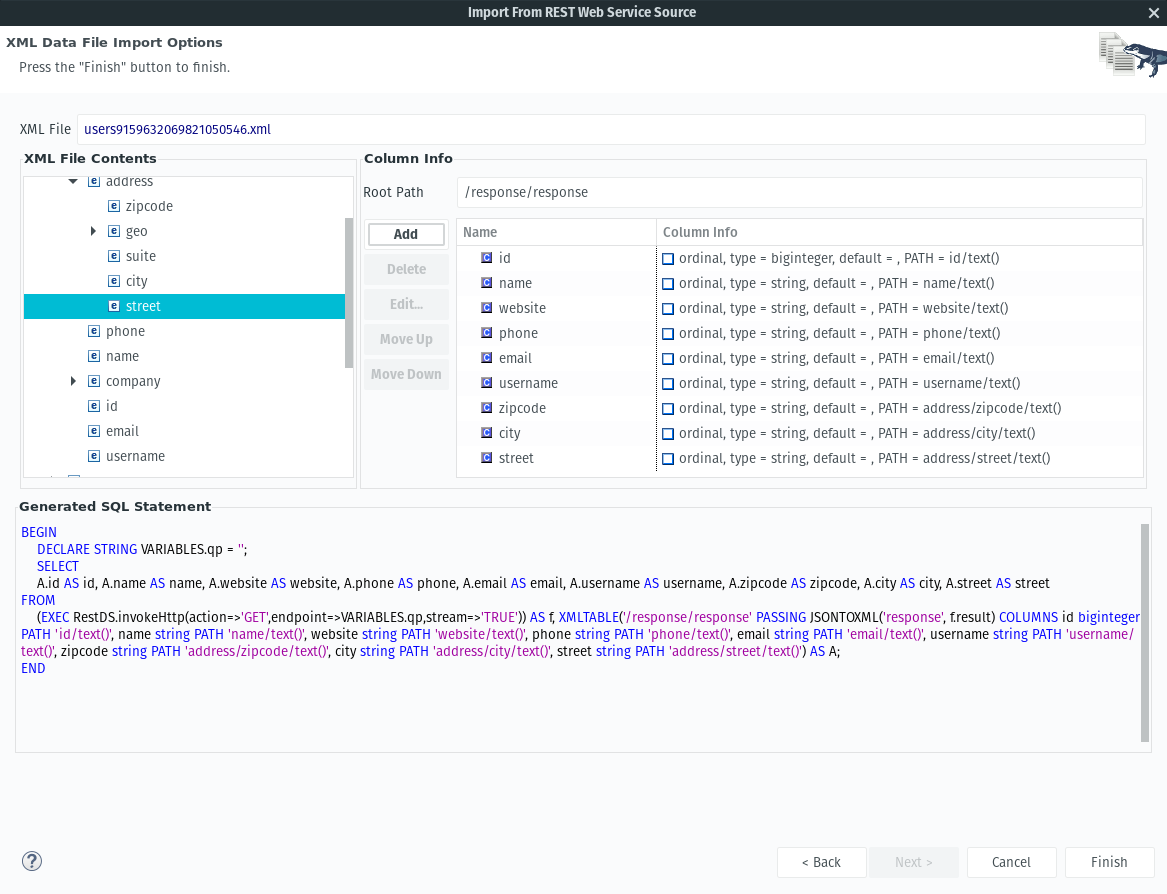Click the column icon for zipcode row
1167x894 pixels.
pyautogui.click(x=487, y=408)
